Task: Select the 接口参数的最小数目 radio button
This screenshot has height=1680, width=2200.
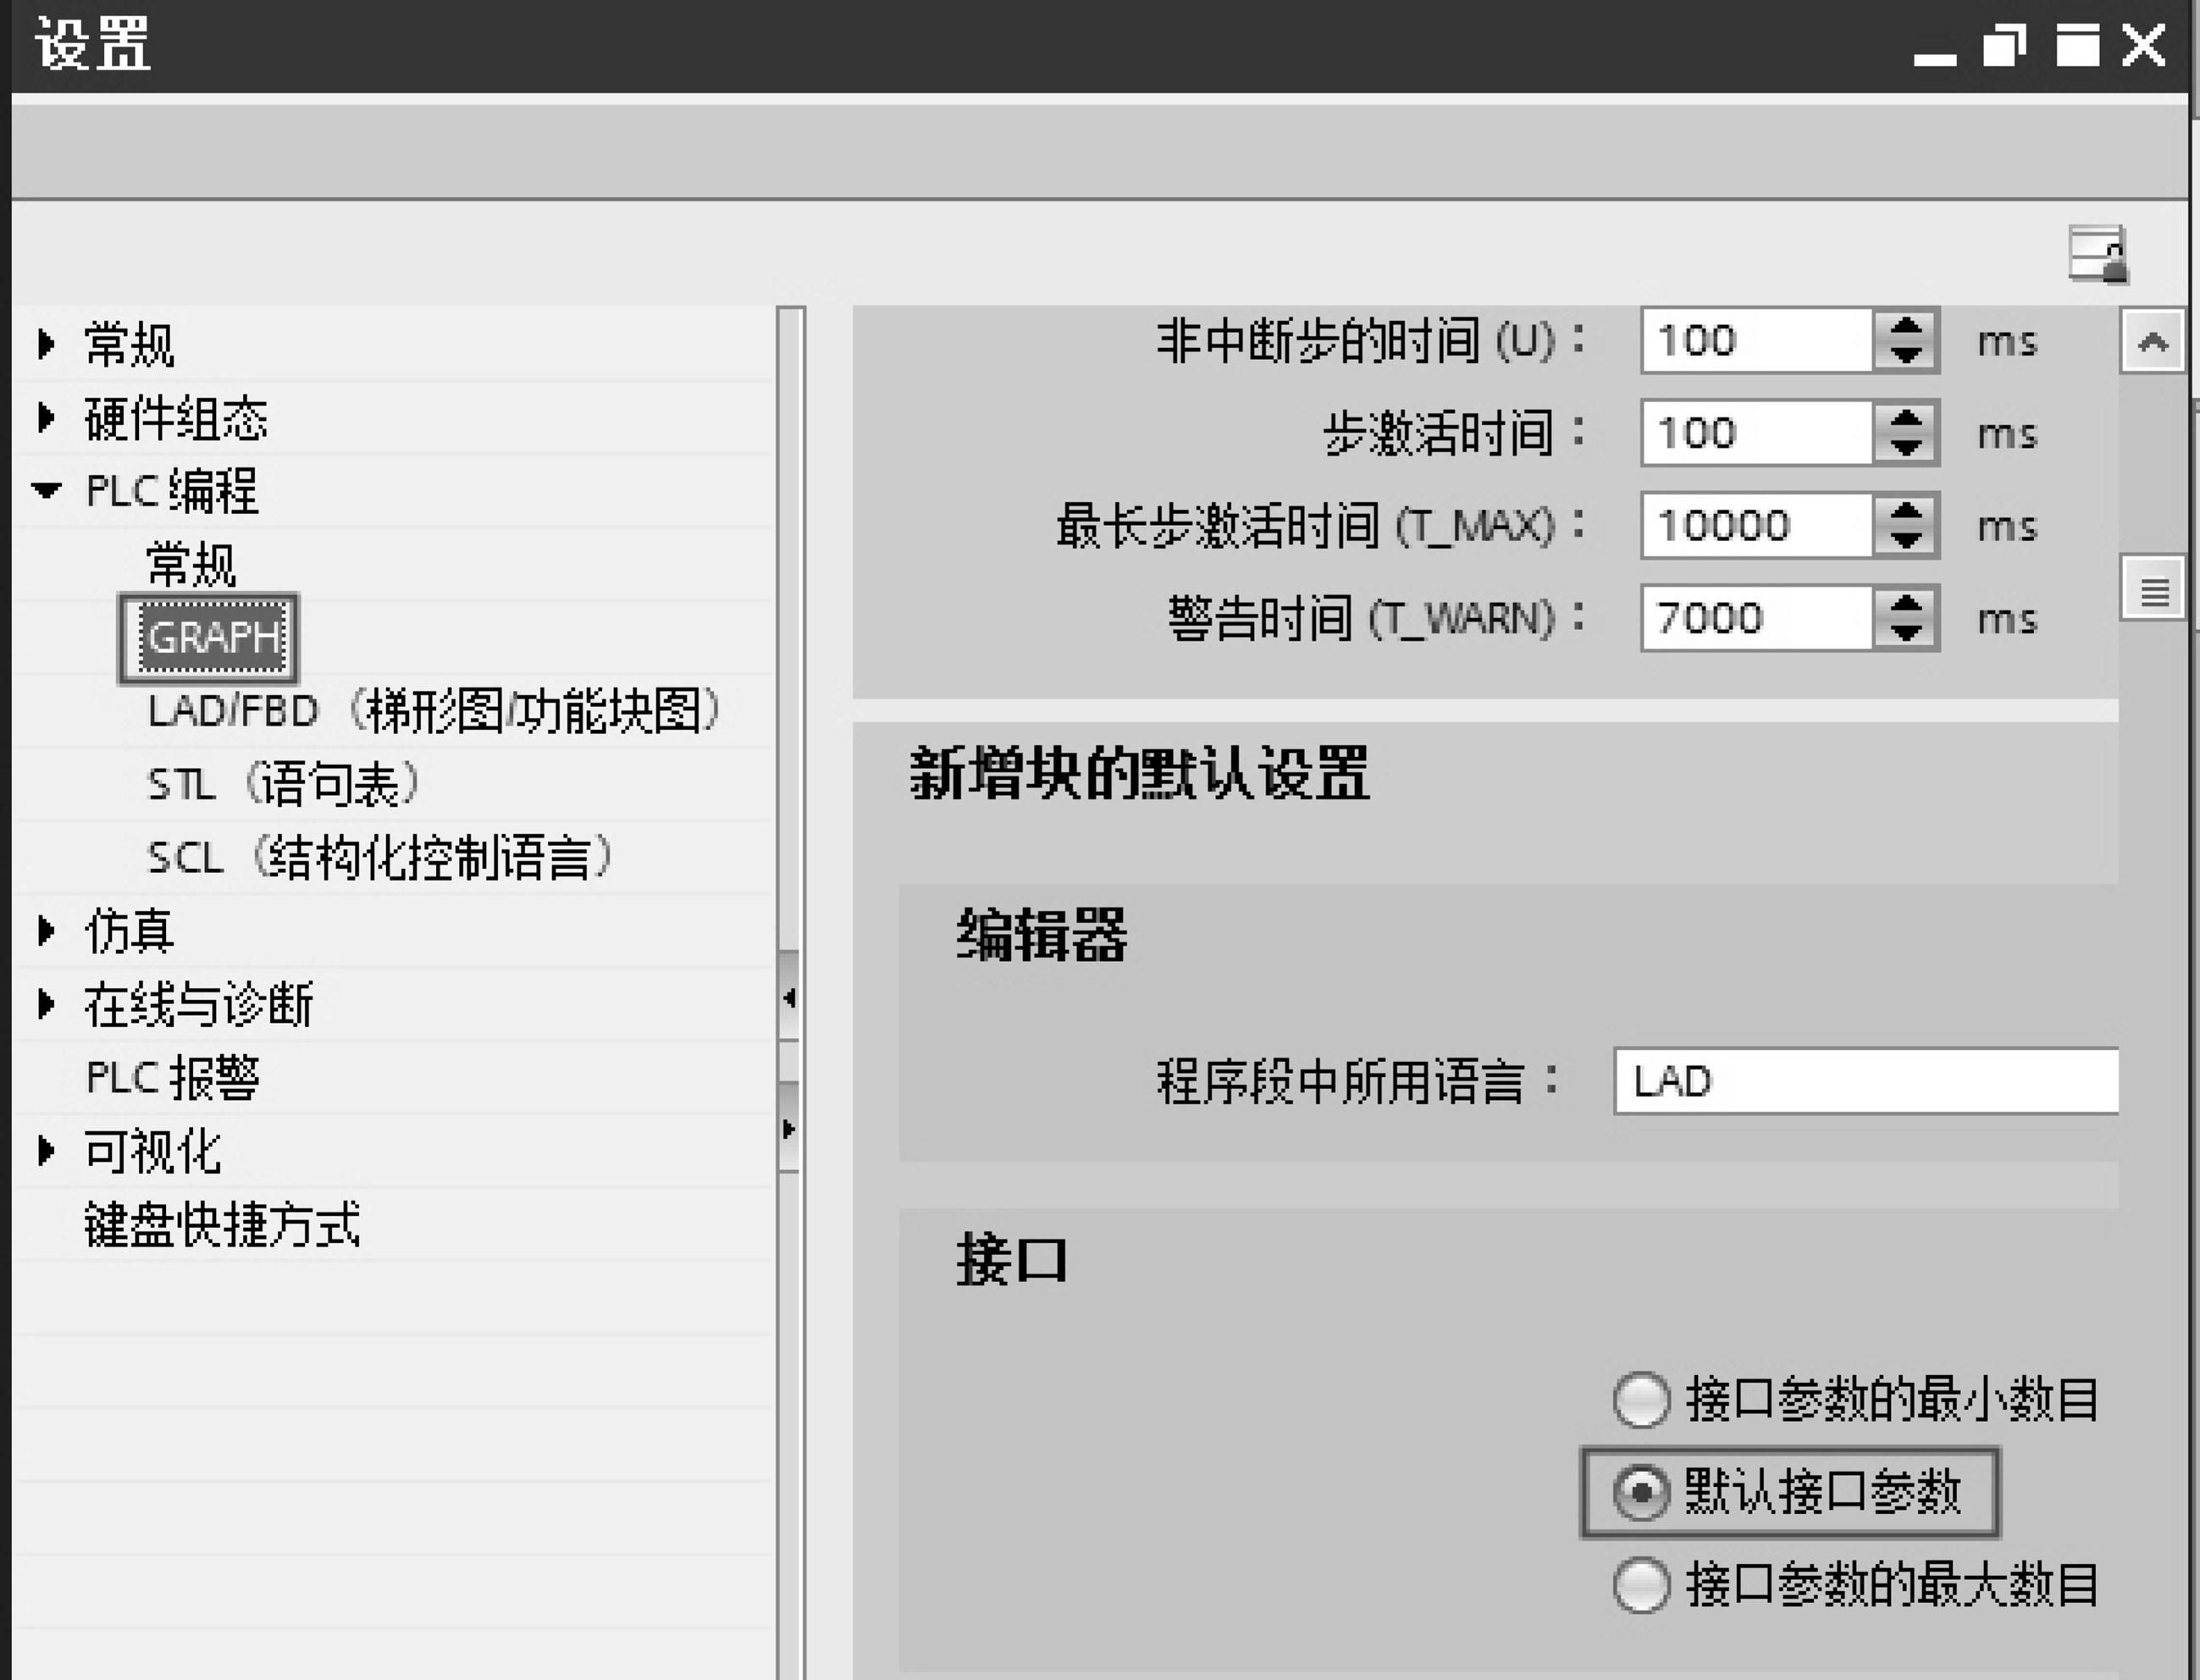Action: (1640, 1400)
